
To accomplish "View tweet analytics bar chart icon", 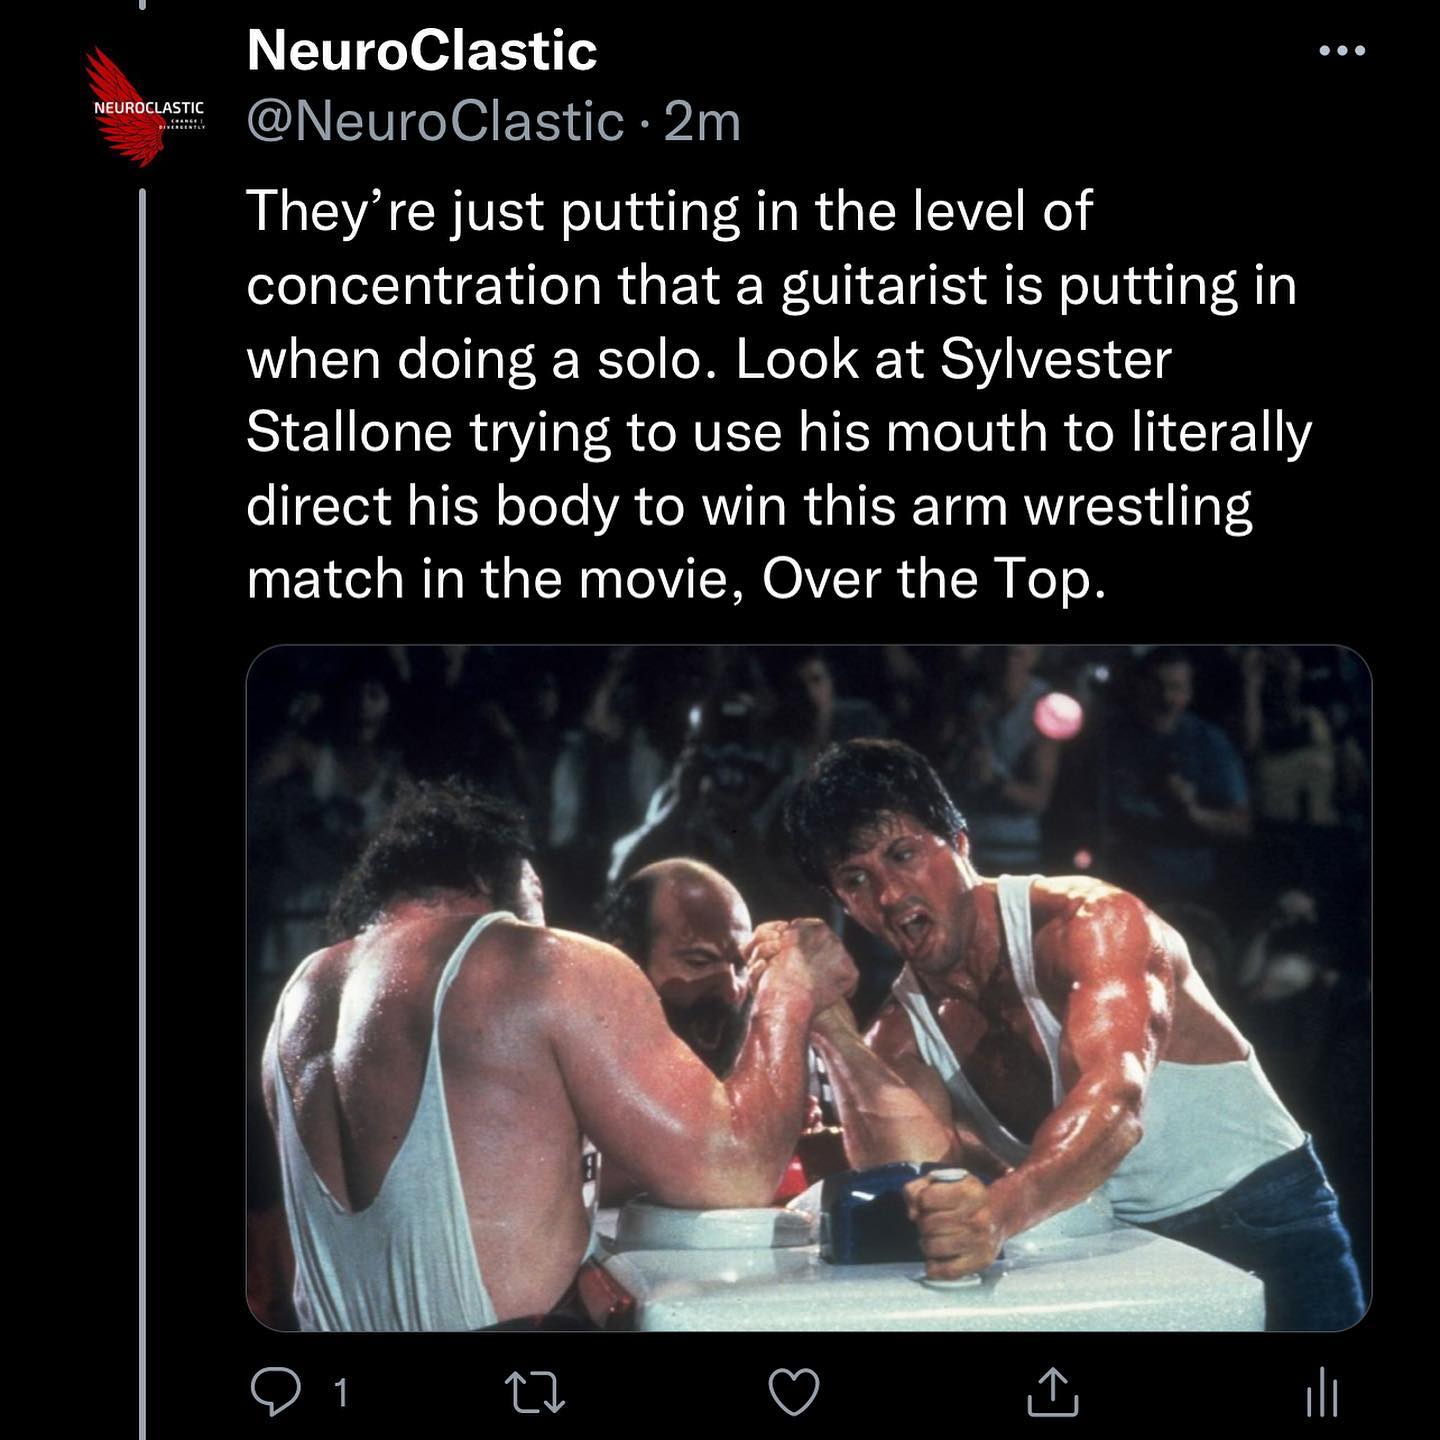I will (x=1322, y=1392).
